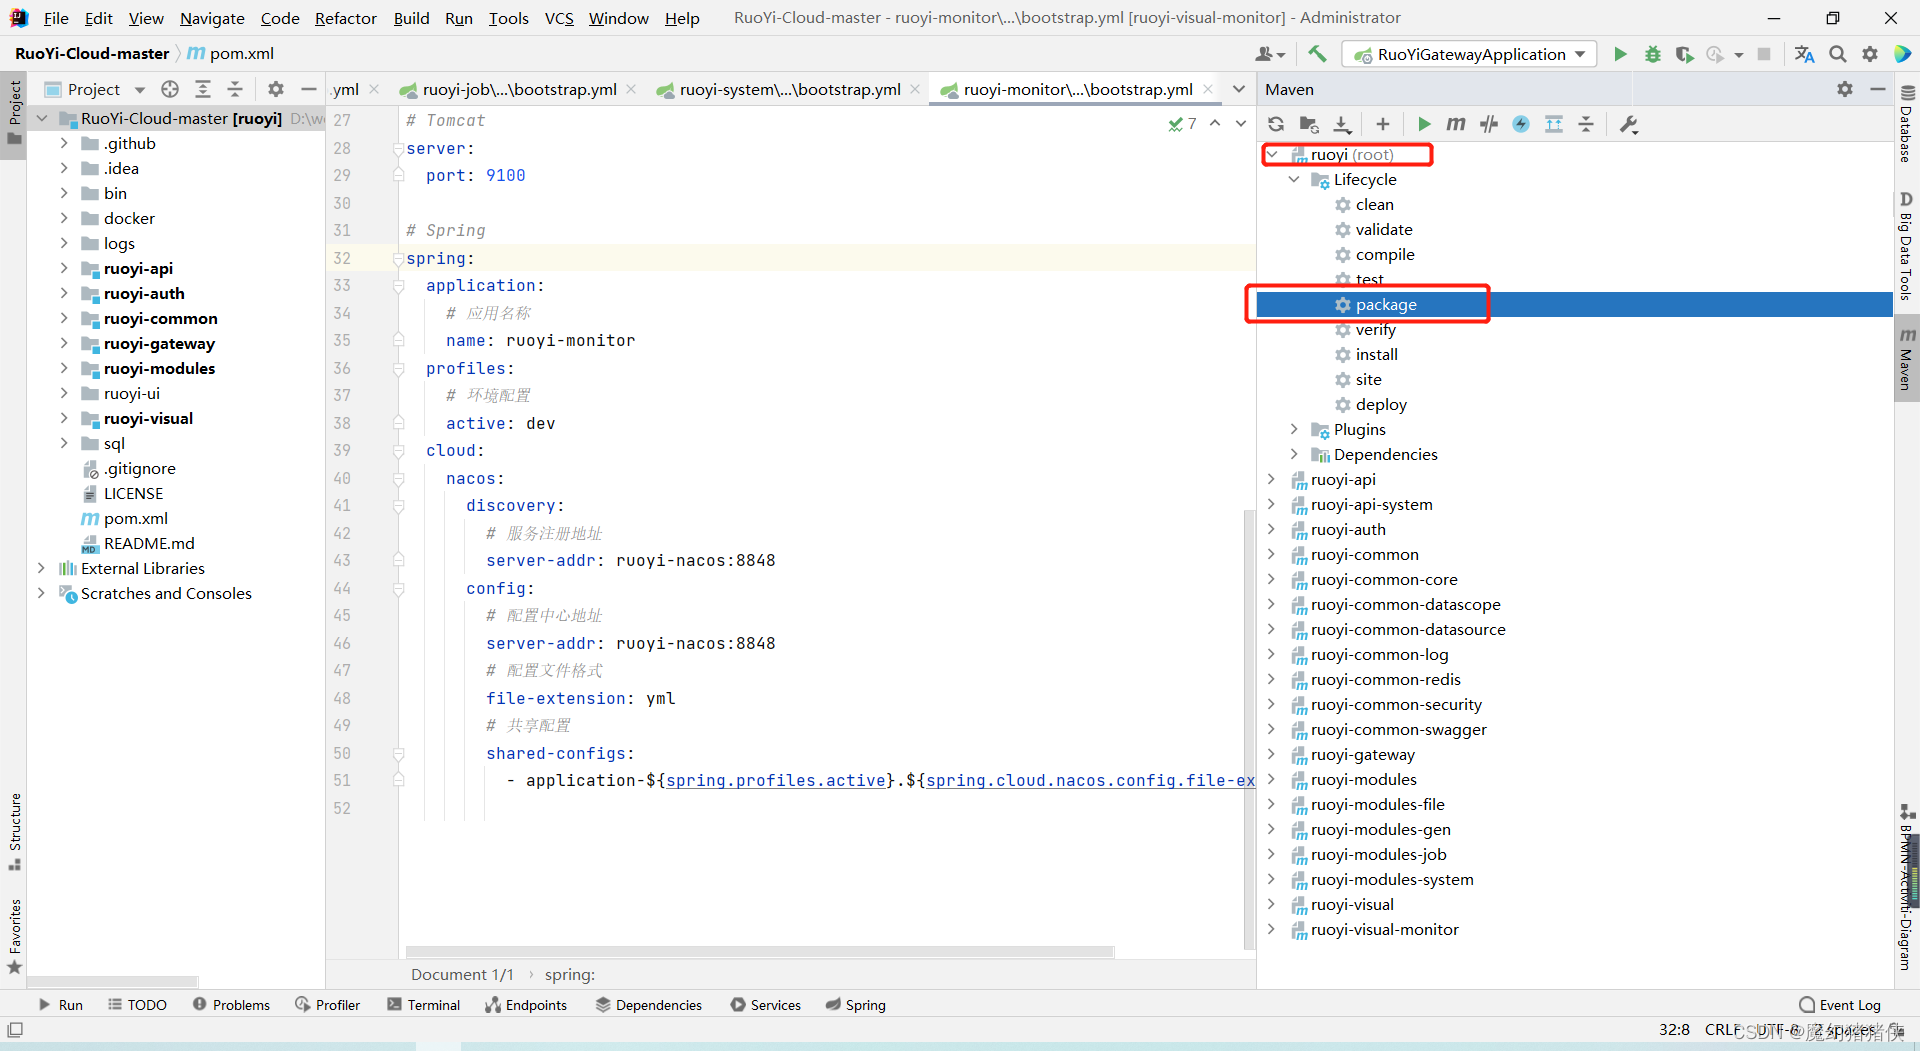
Task: Open Project view mode dropdown
Action: point(95,89)
